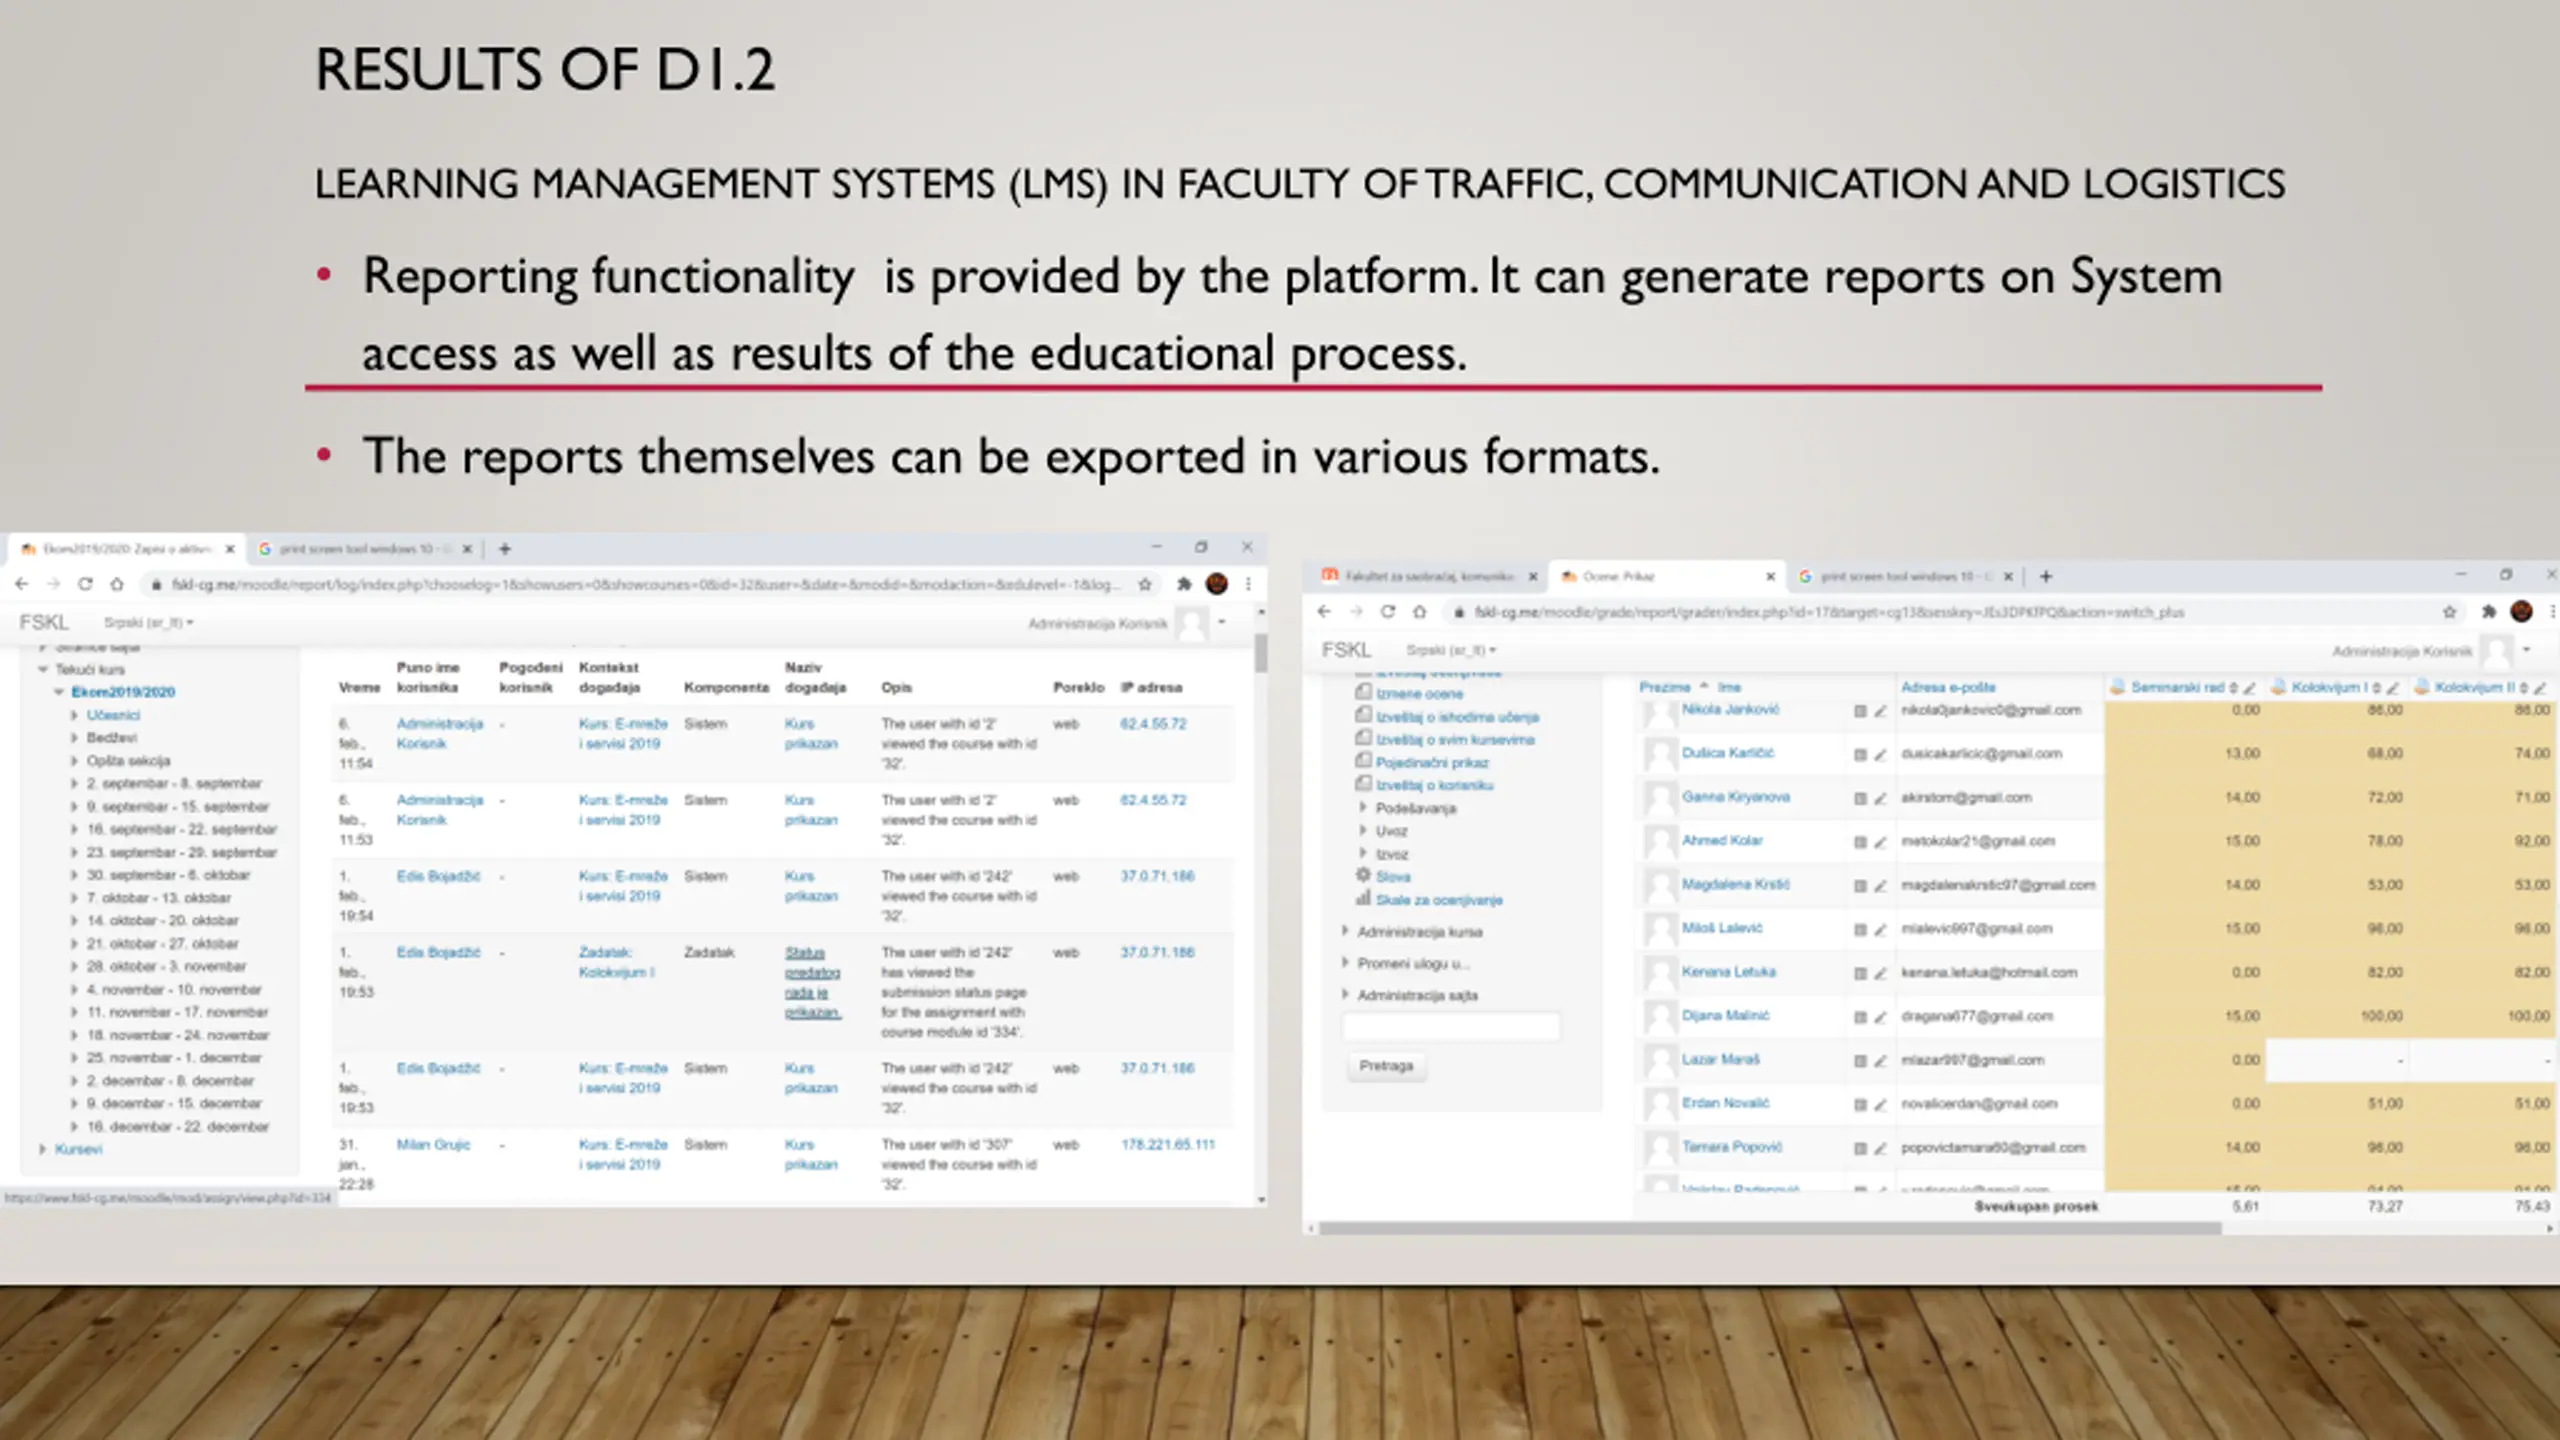The height and width of the screenshot is (1440, 2560).
Task: Click user avatar in left Moodle header
Action: [x=1192, y=624]
